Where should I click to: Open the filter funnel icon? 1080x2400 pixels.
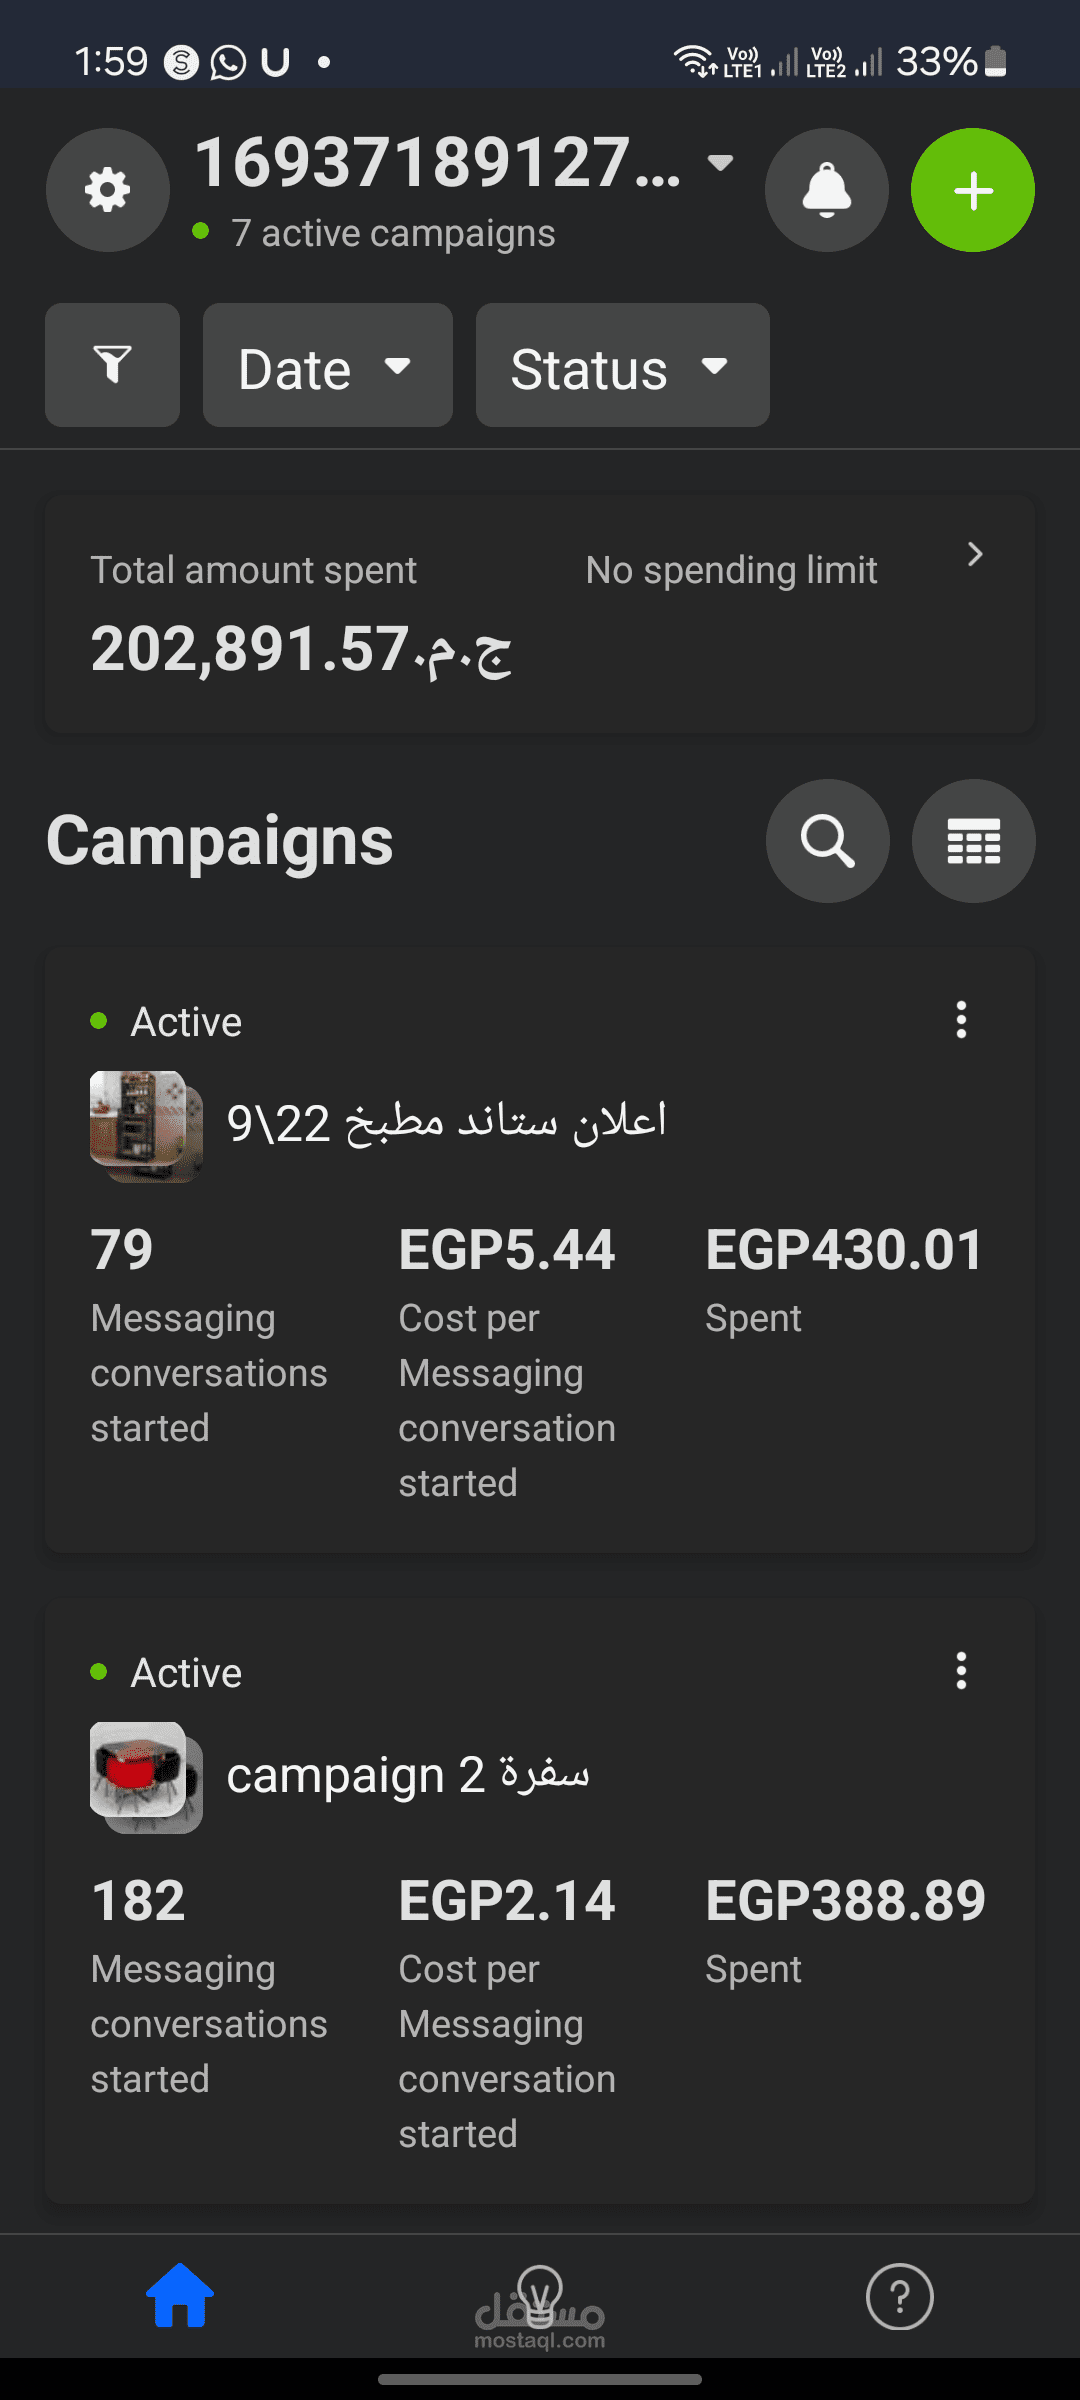tap(112, 365)
